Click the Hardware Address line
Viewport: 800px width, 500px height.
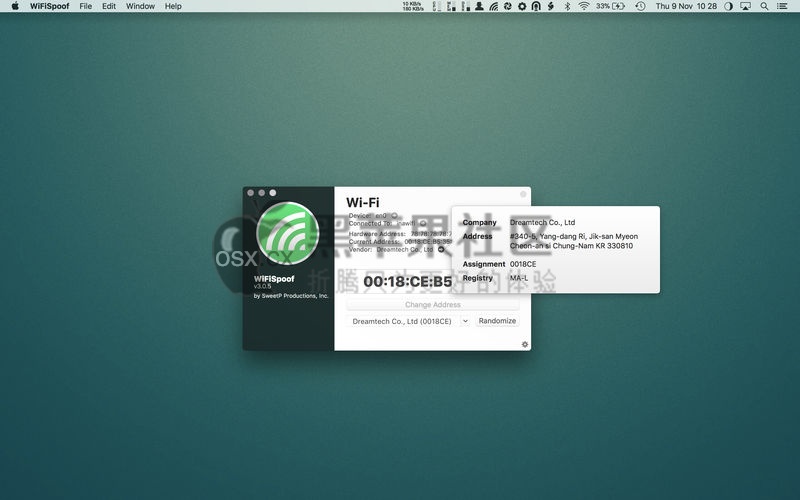pyautogui.click(x=400, y=234)
